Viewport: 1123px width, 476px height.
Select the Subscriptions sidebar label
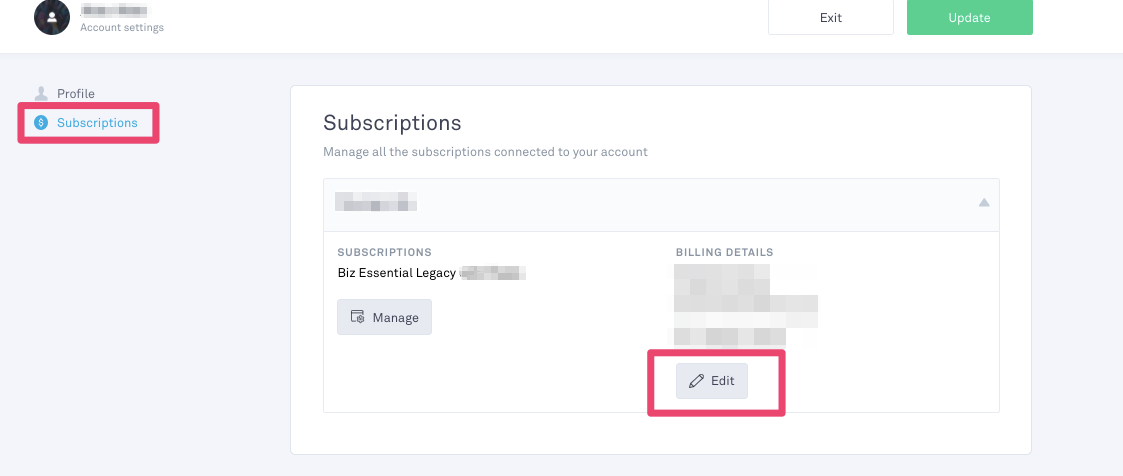pos(97,122)
